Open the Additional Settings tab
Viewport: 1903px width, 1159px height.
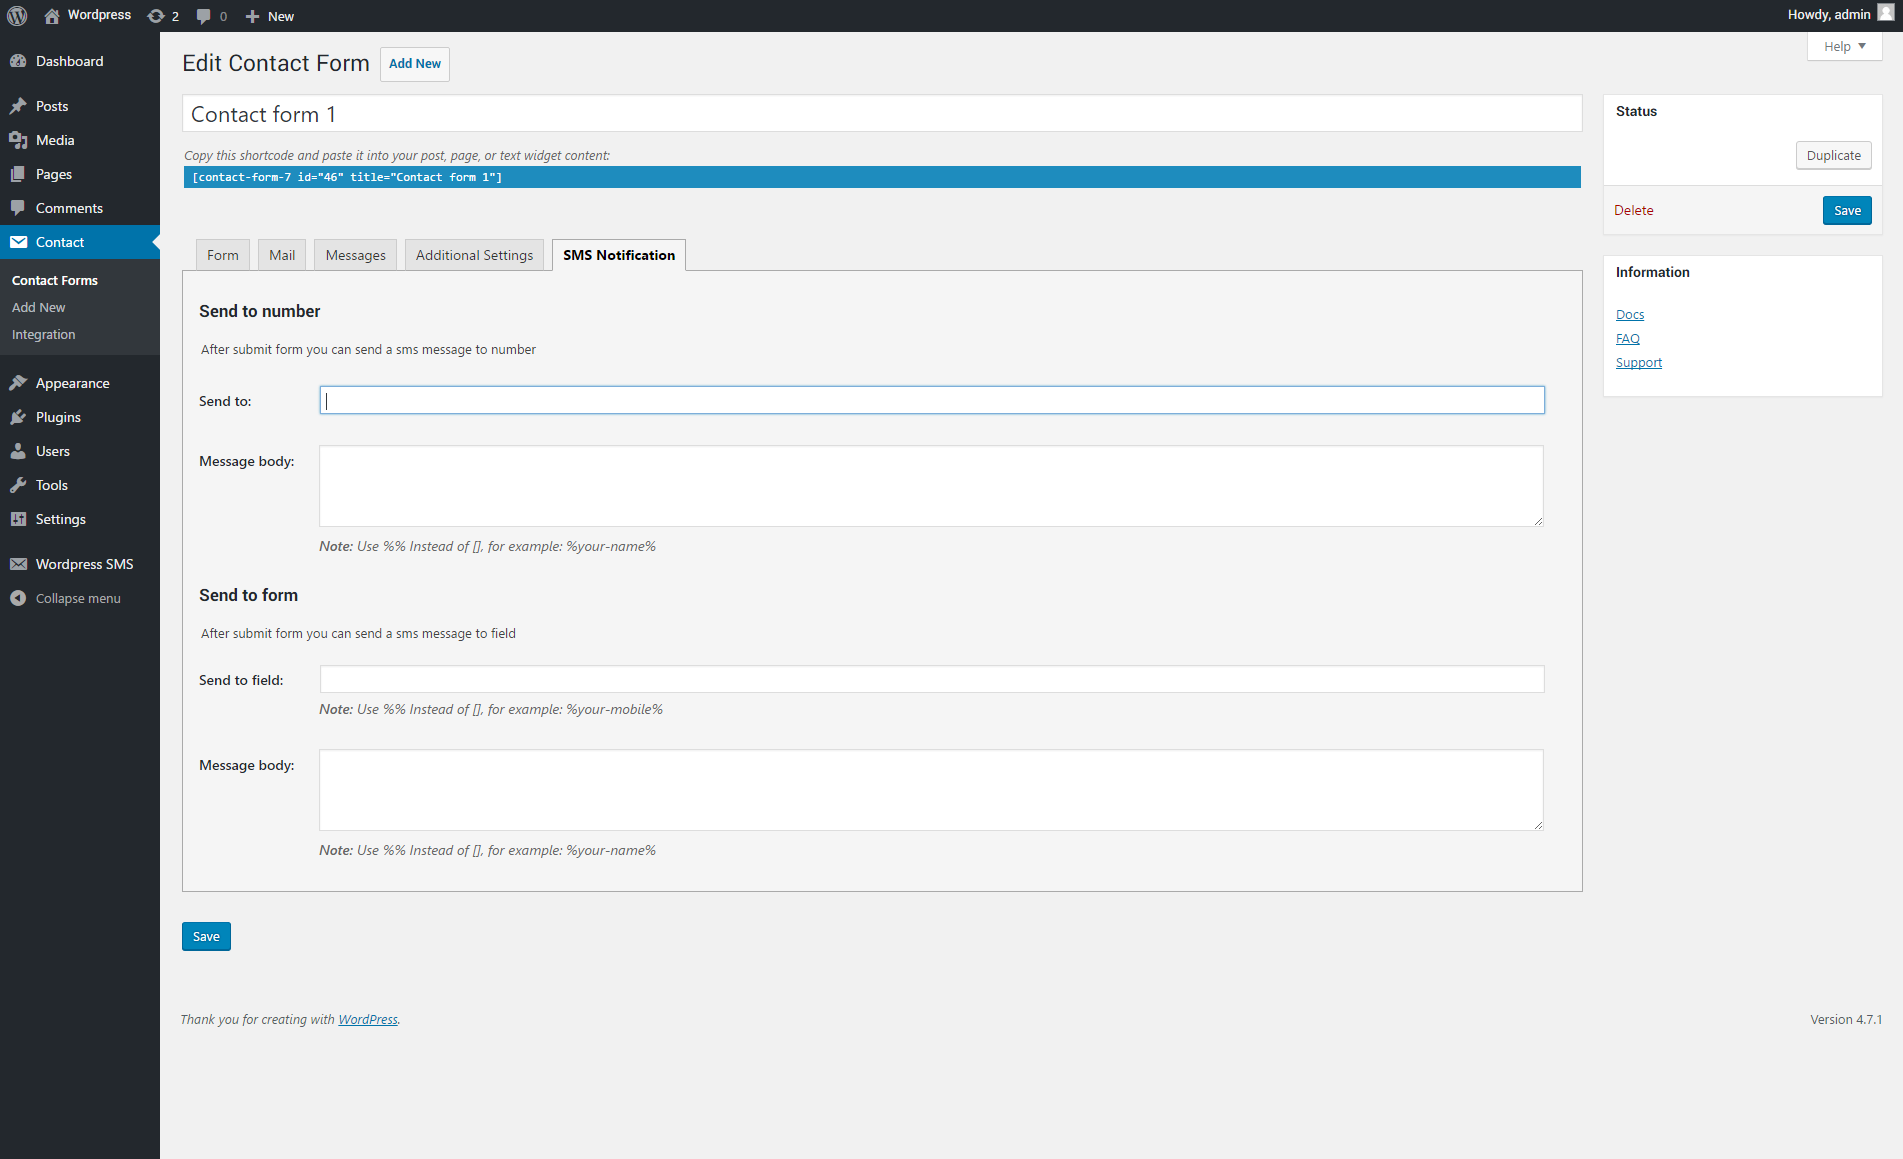474,255
